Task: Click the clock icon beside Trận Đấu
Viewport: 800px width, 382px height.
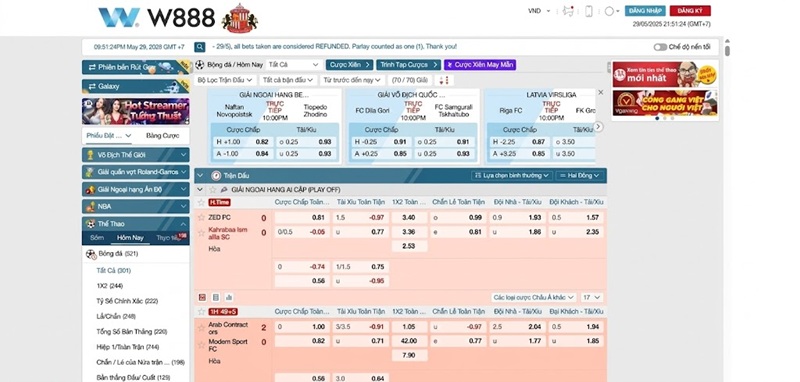Action: click(x=215, y=175)
